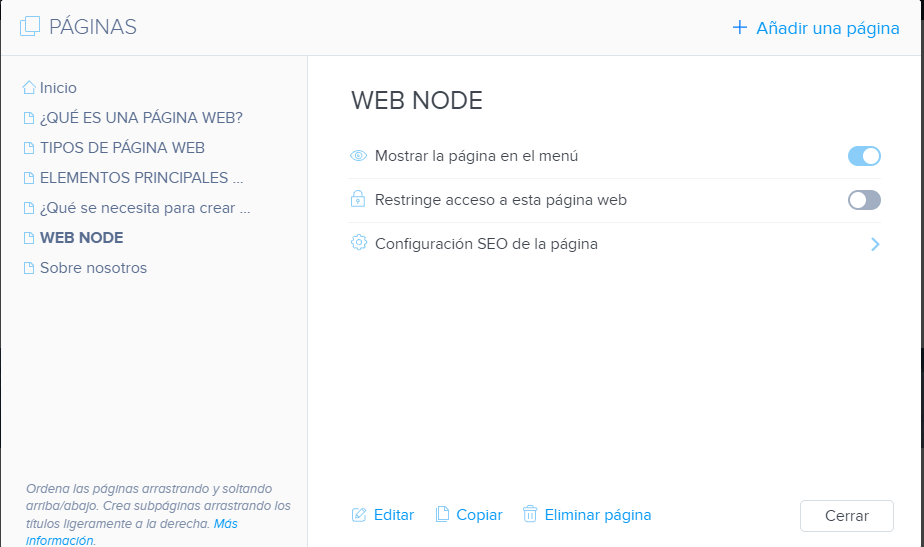Select TIPOS DE PÁGINA WEB page

click(x=123, y=148)
